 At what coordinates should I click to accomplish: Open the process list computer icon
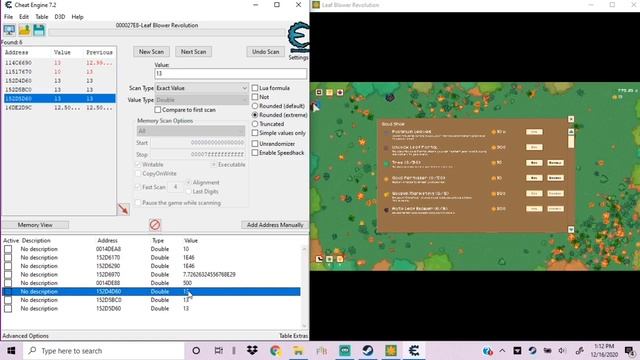pos(9,30)
